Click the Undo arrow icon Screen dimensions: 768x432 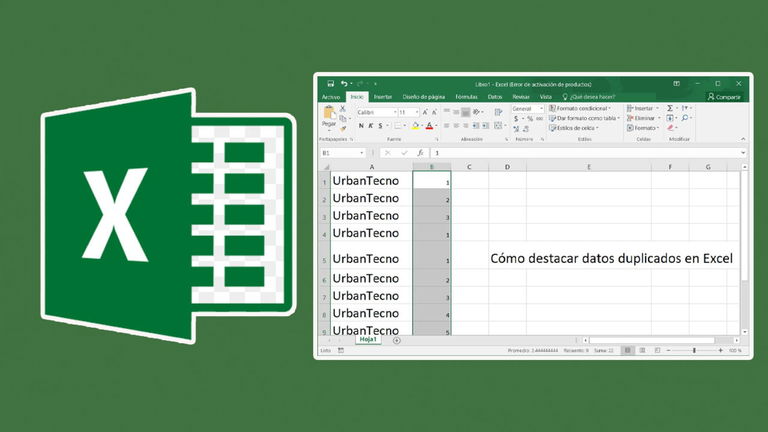[x=344, y=84]
